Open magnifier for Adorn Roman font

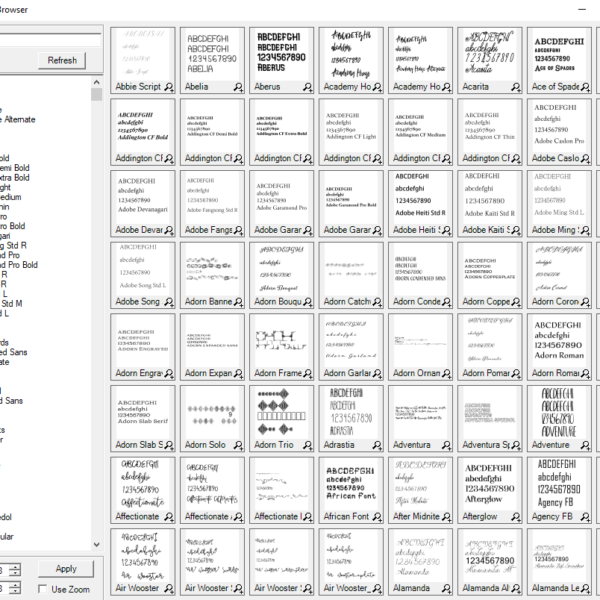coord(585,373)
